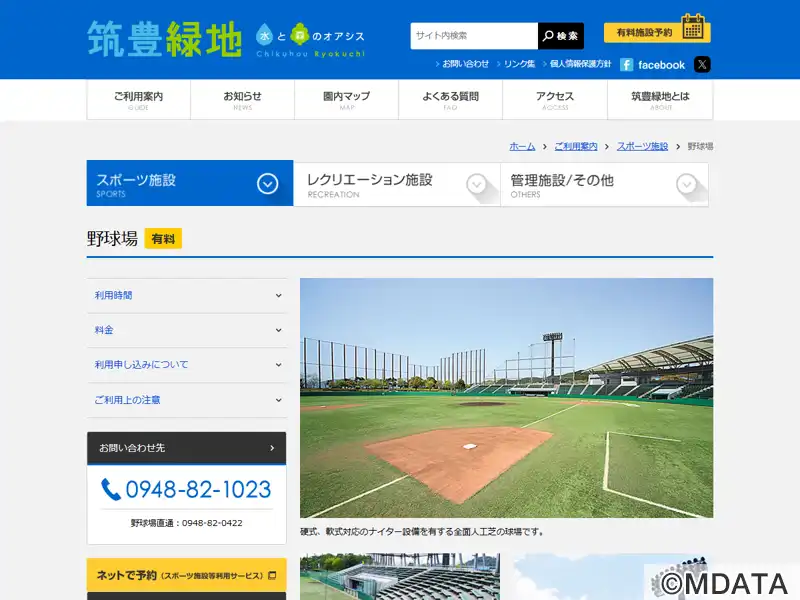This screenshot has height=600, width=800.
Task: Click the ホーム breadcrumb link
Action: click(522, 146)
